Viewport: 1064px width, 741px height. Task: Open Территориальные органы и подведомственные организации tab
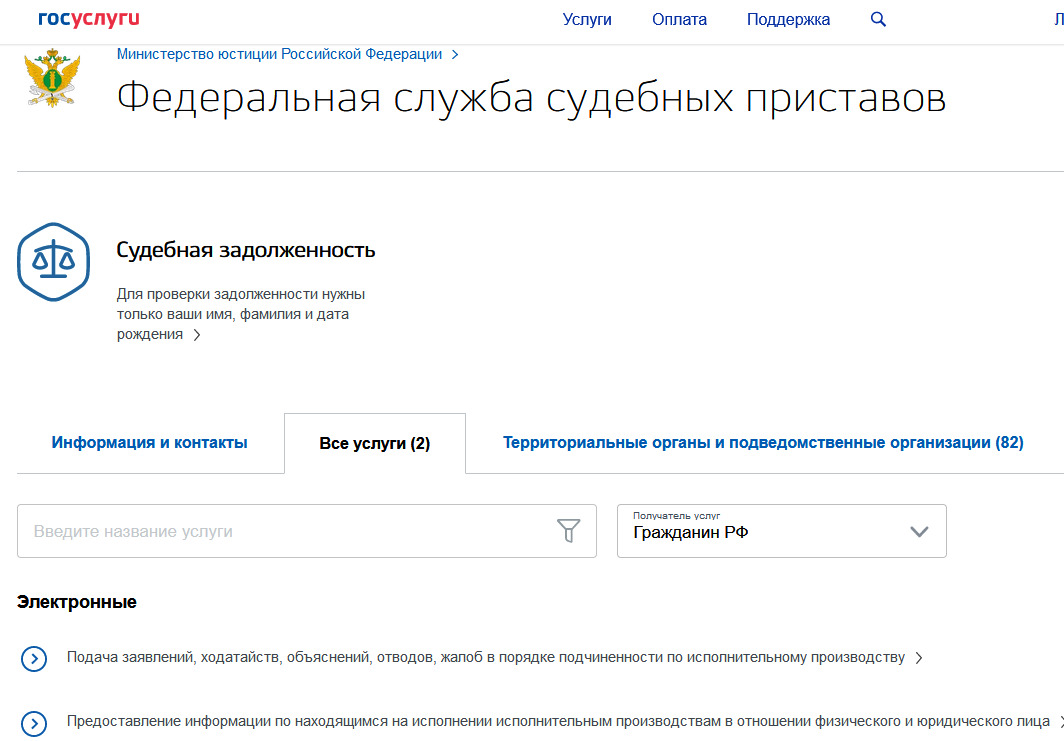click(763, 442)
